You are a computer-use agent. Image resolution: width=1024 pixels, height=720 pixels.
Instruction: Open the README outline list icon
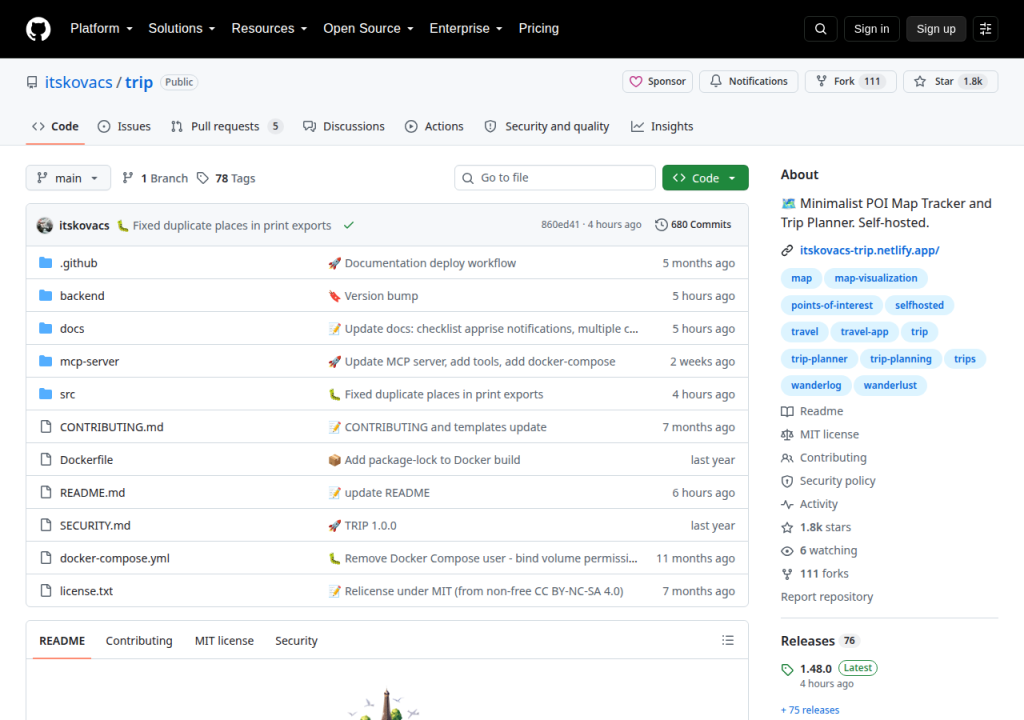click(x=728, y=640)
